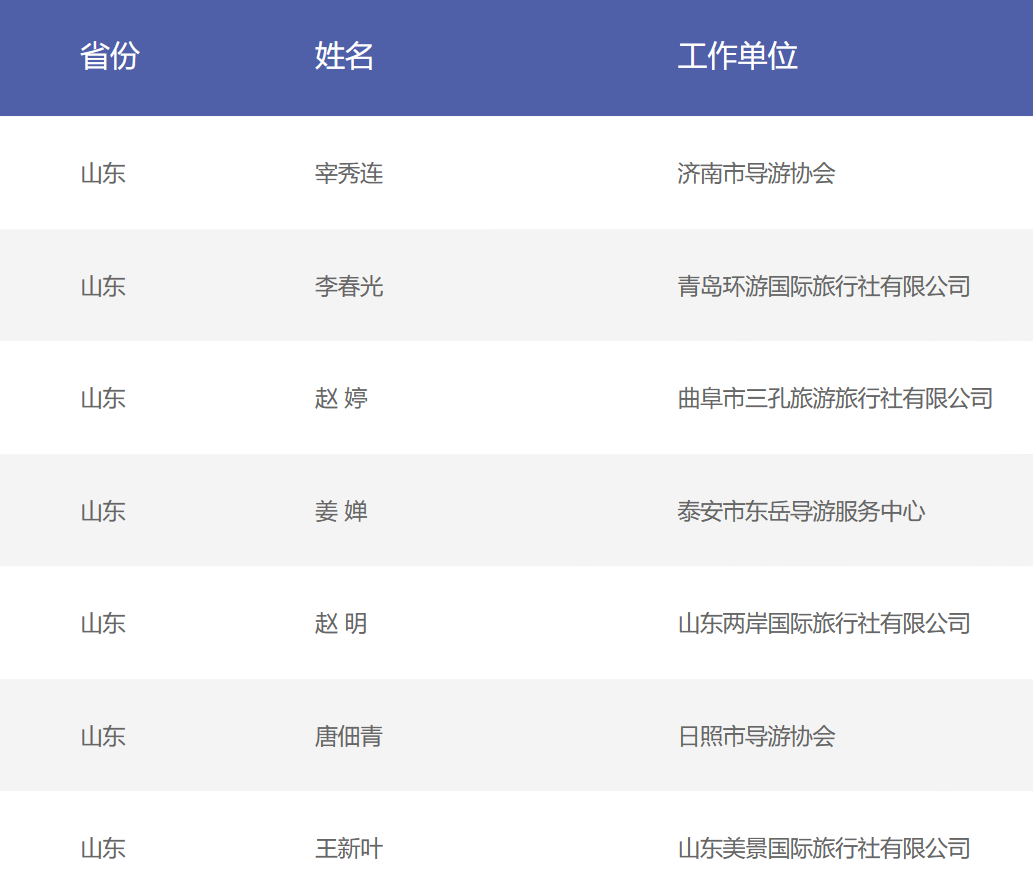This screenshot has width=1033, height=893.
Task: Select the name 宰秀连
Action: pos(349,174)
